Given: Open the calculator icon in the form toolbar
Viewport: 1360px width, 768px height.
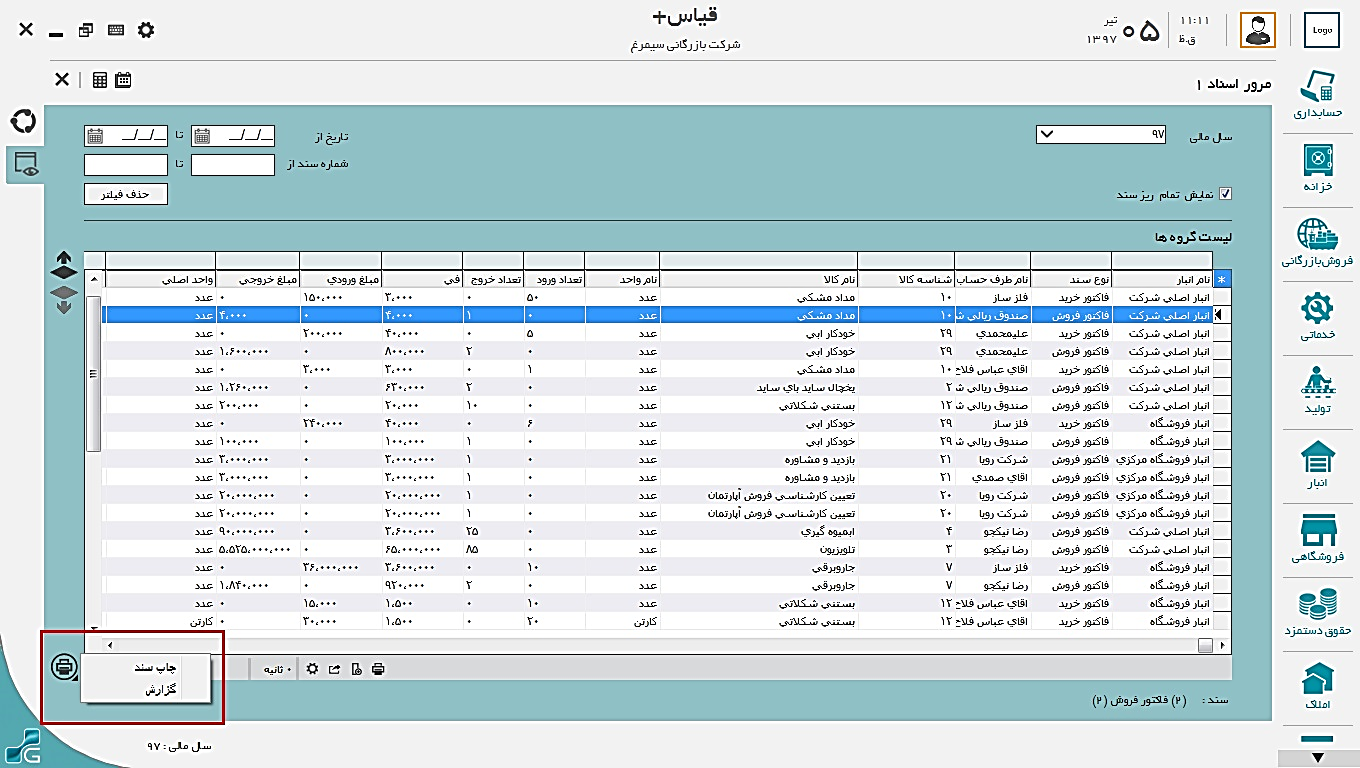Looking at the screenshot, I should click(x=100, y=80).
